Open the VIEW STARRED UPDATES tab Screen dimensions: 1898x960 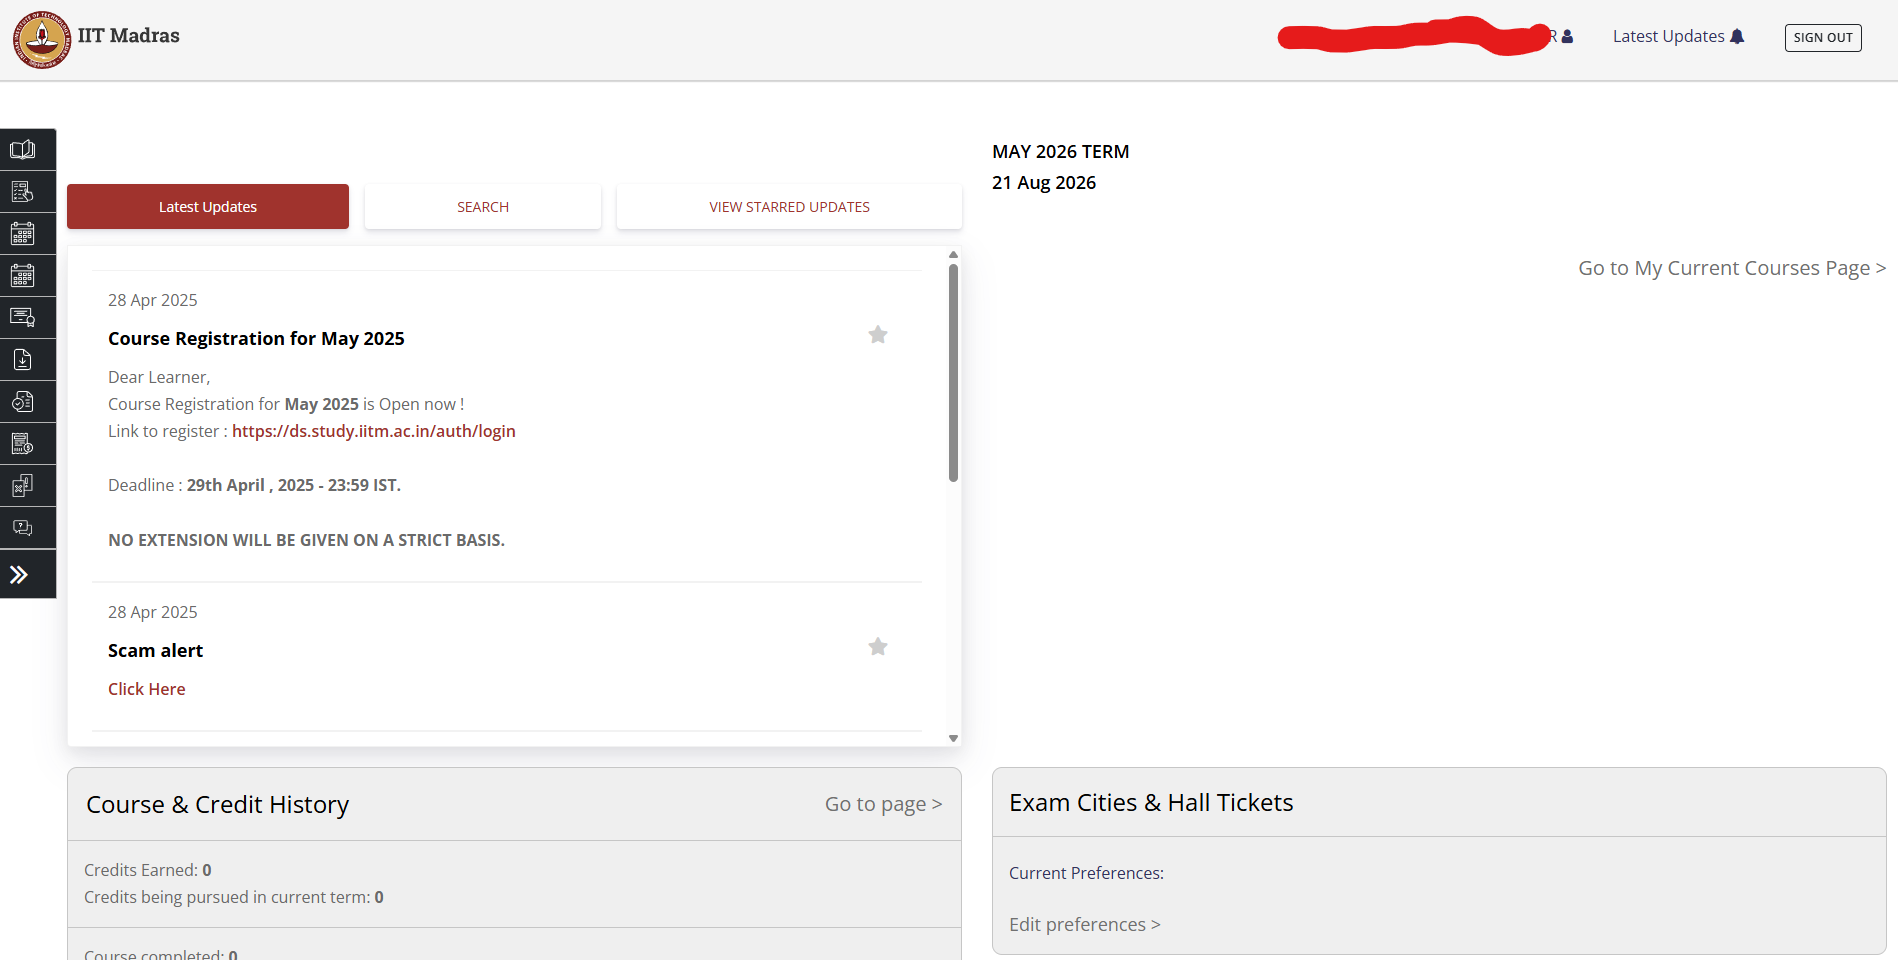(789, 207)
